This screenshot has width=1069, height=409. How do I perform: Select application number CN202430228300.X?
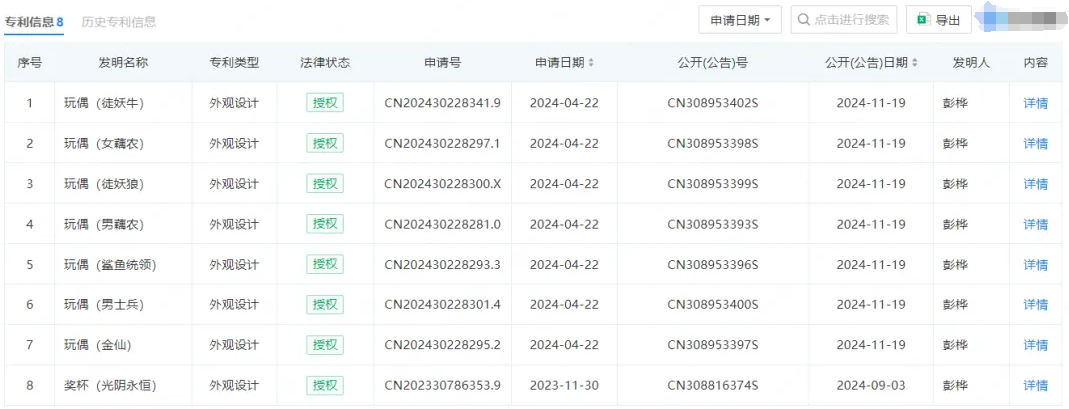click(442, 184)
